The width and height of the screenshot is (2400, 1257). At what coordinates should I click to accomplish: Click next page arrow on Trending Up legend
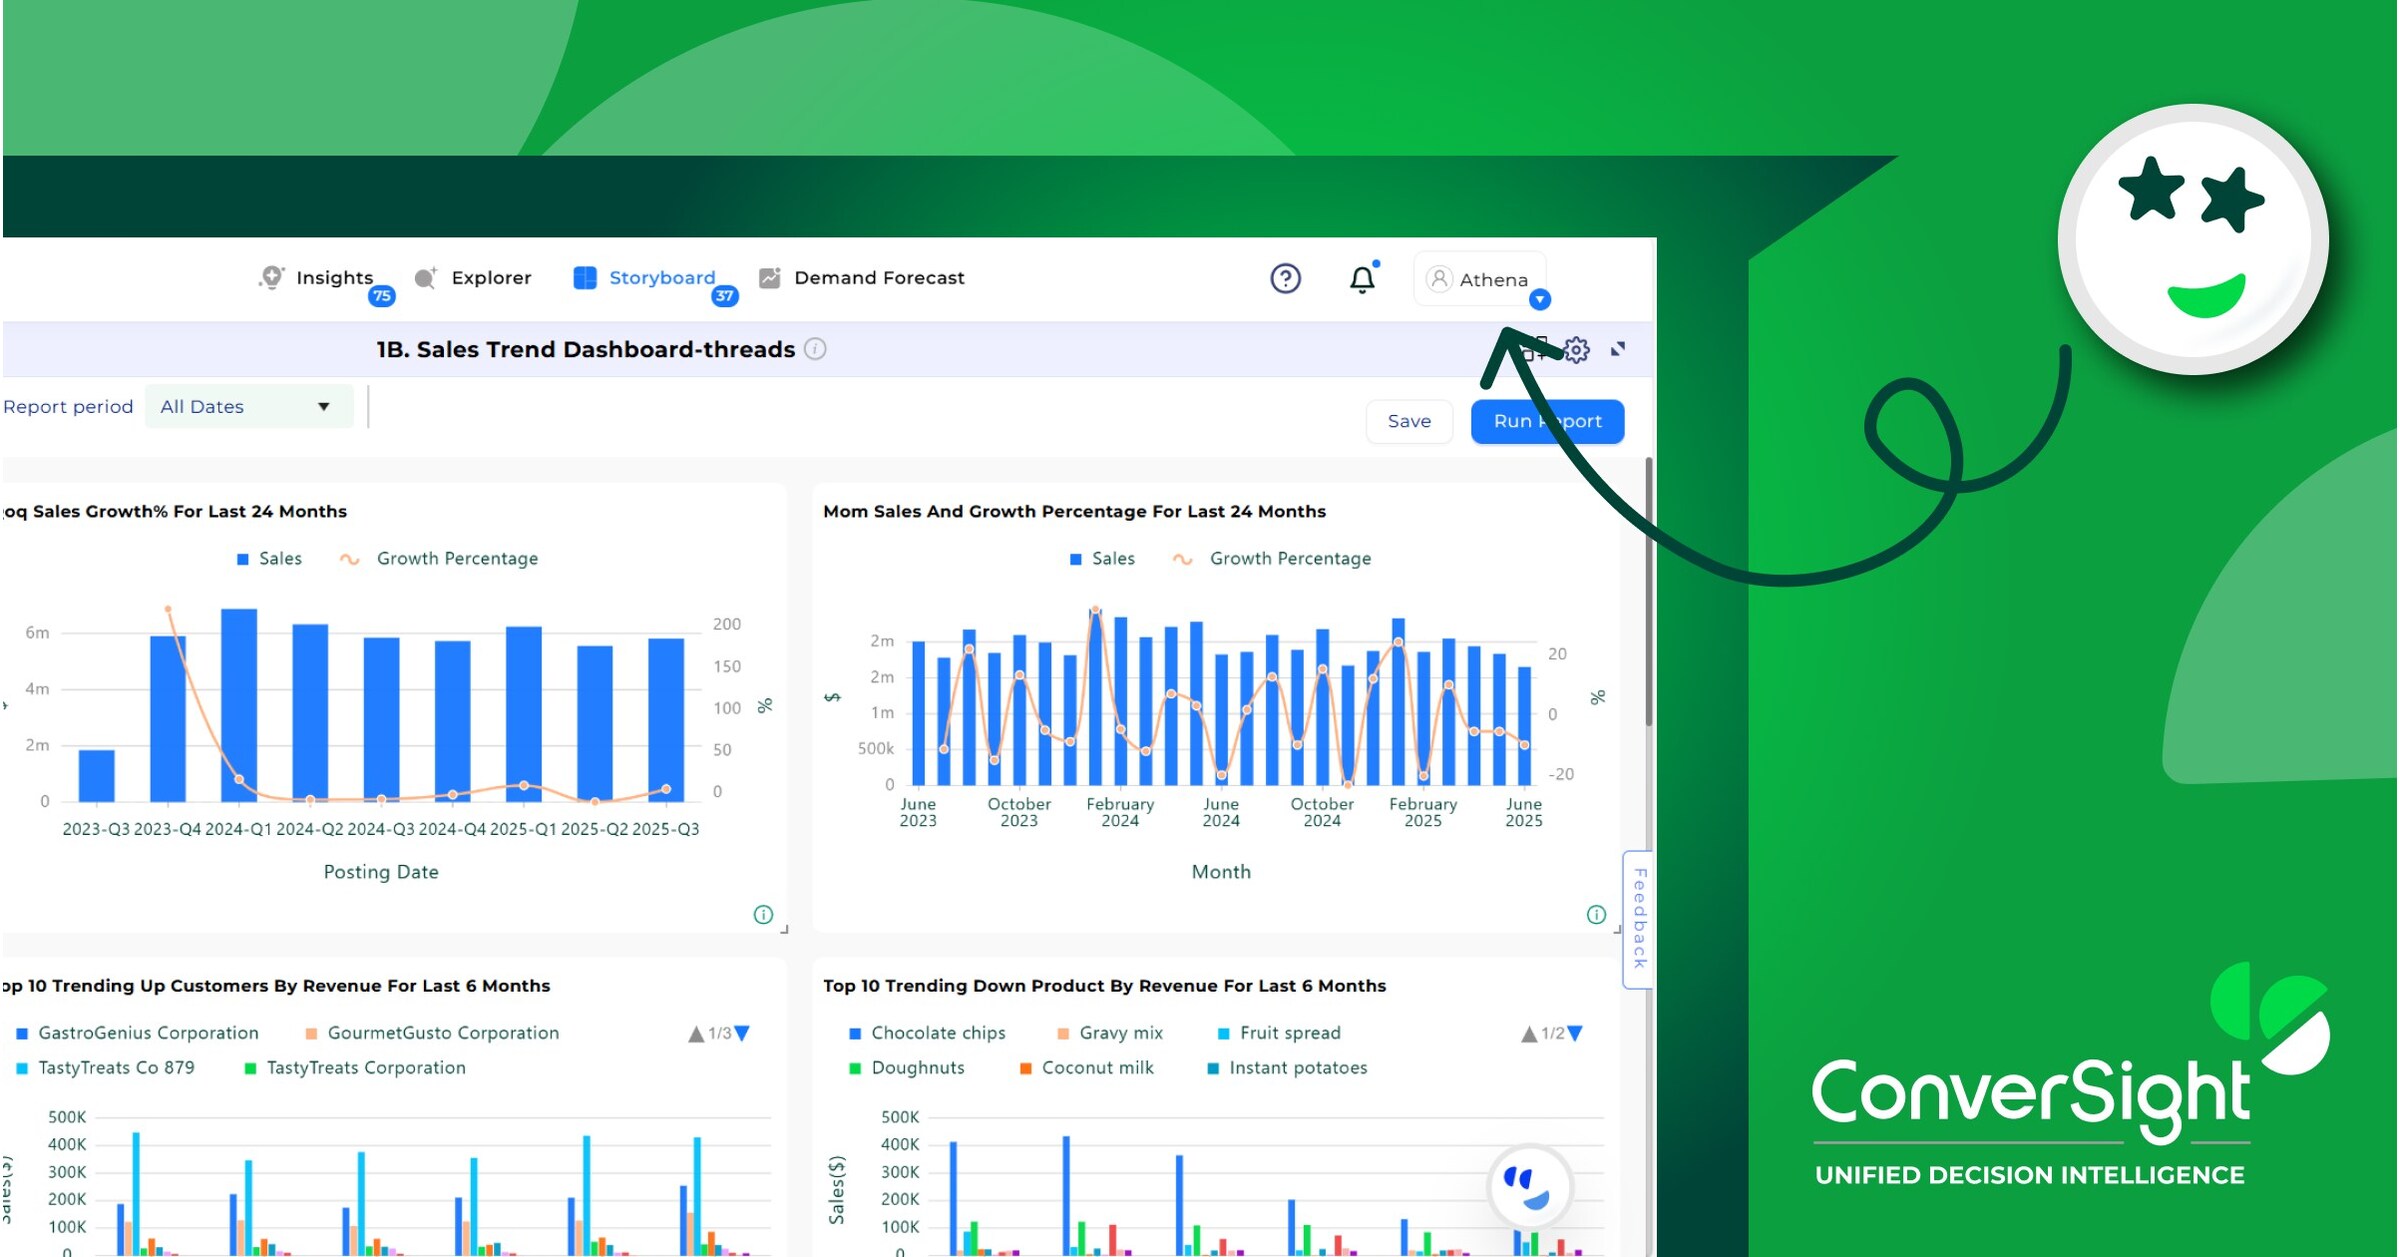(x=740, y=1033)
